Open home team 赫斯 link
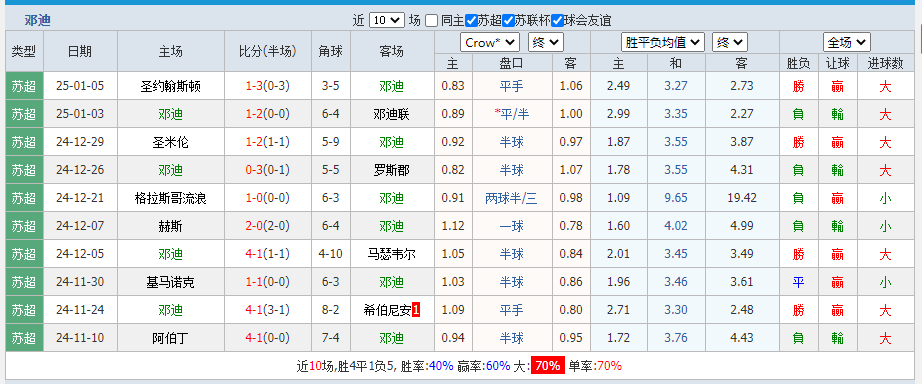 tap(171, 226)
